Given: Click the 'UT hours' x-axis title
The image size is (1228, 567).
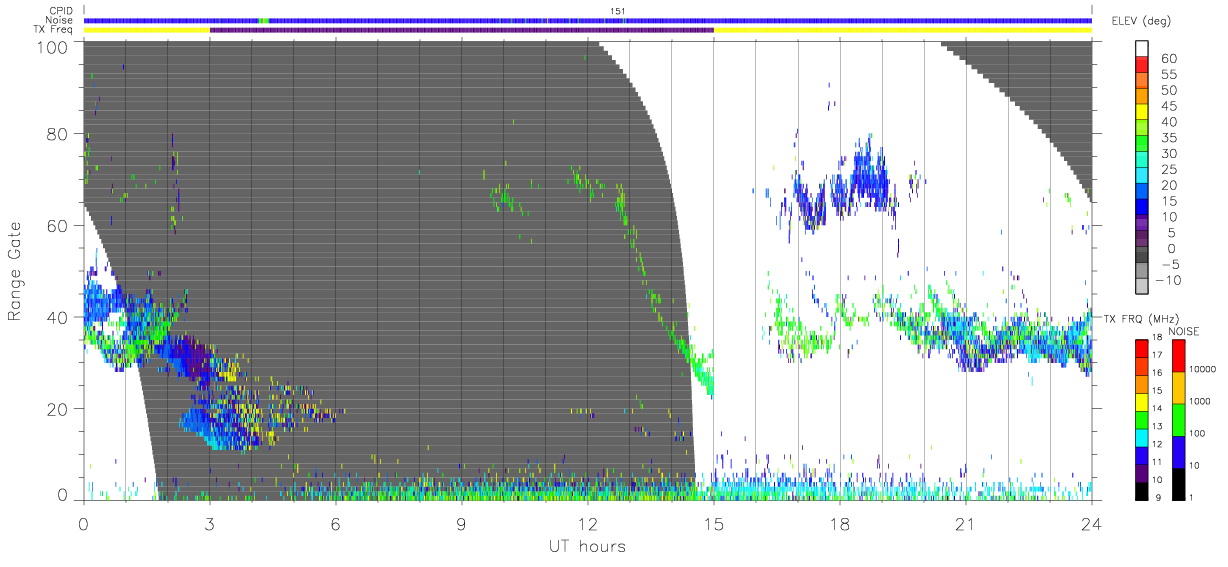Looking at the screenshot, I should pyautogui.click(x=587, y=546).
